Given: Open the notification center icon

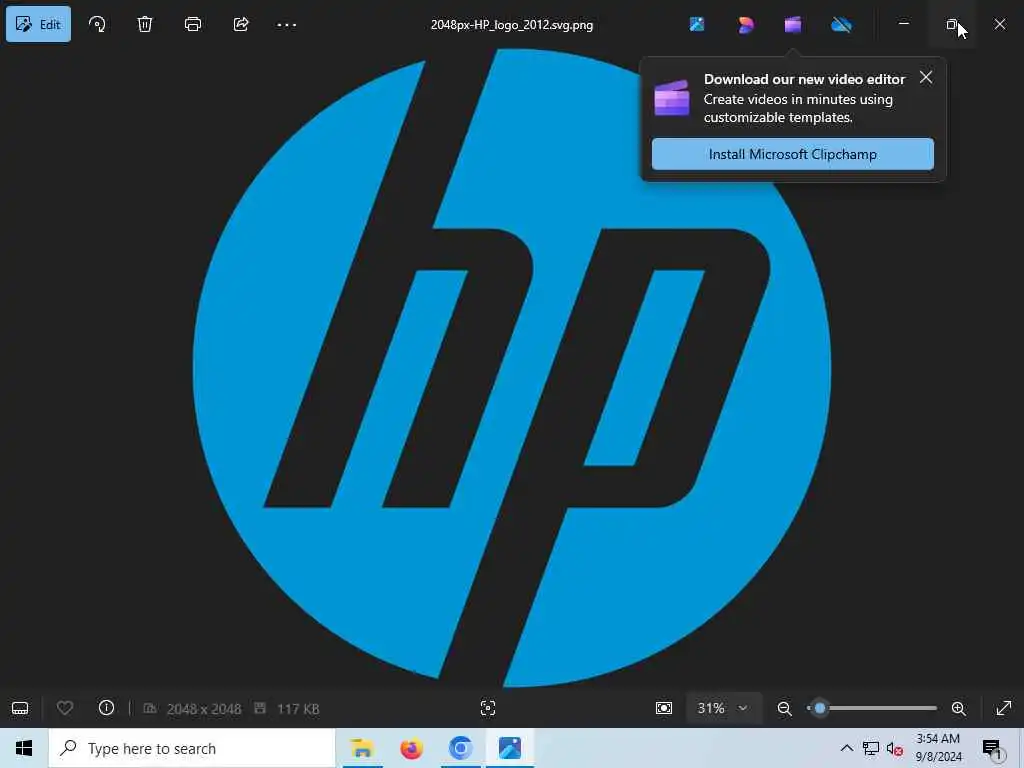Looking at the screenshot, I should coord(992,749).
